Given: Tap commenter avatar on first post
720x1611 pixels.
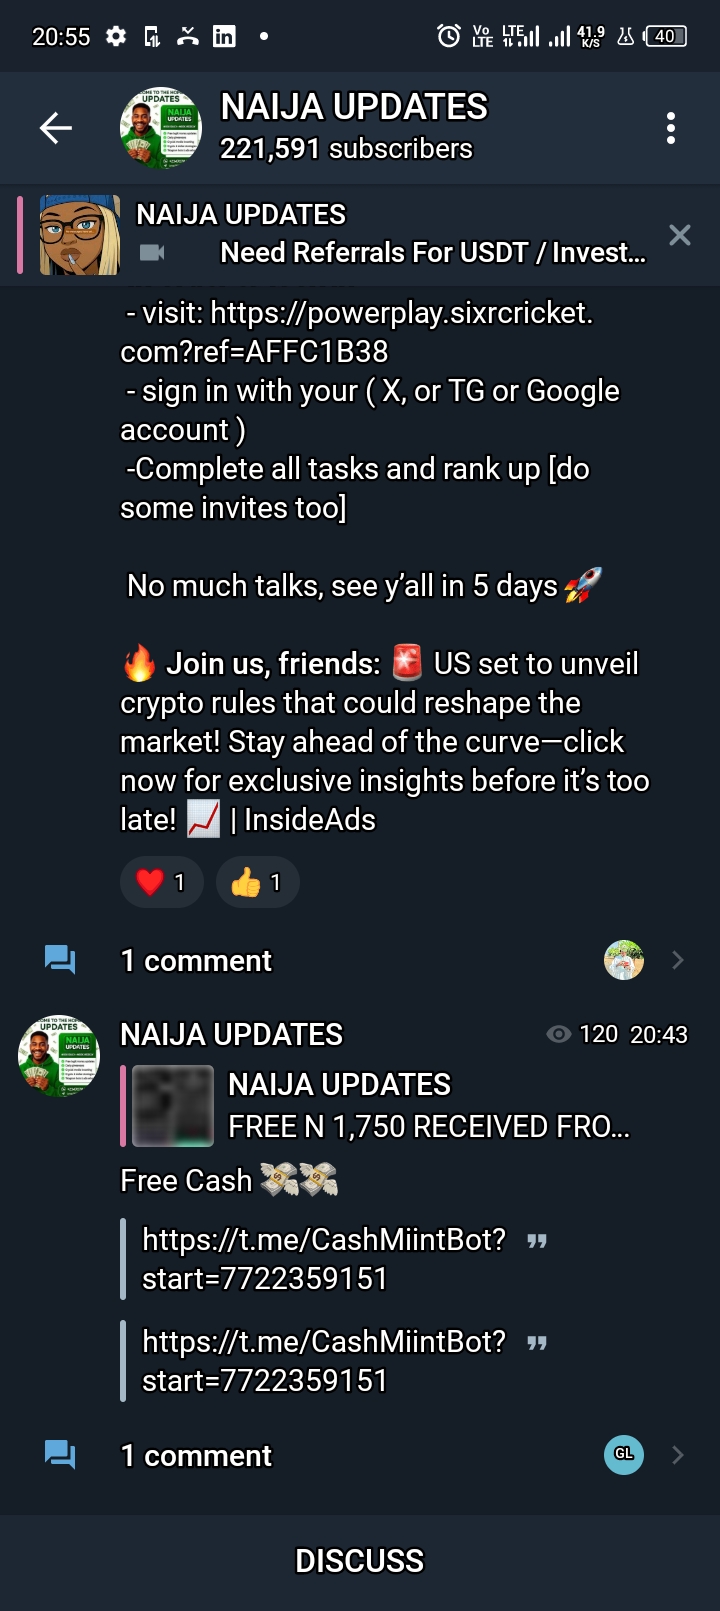Looking at the screenshot, I should [x=624, y=960].
